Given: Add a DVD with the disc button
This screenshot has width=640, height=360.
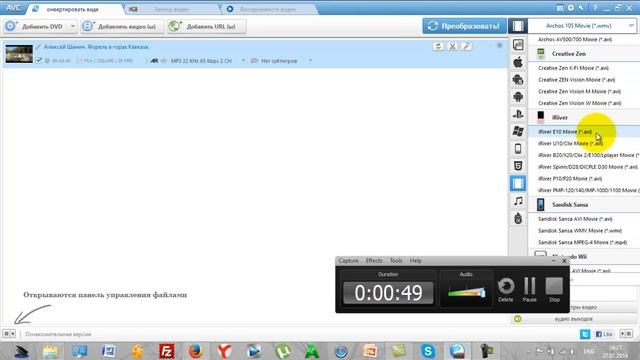Looking at the screenshot, I should click(x=34, y=27).
